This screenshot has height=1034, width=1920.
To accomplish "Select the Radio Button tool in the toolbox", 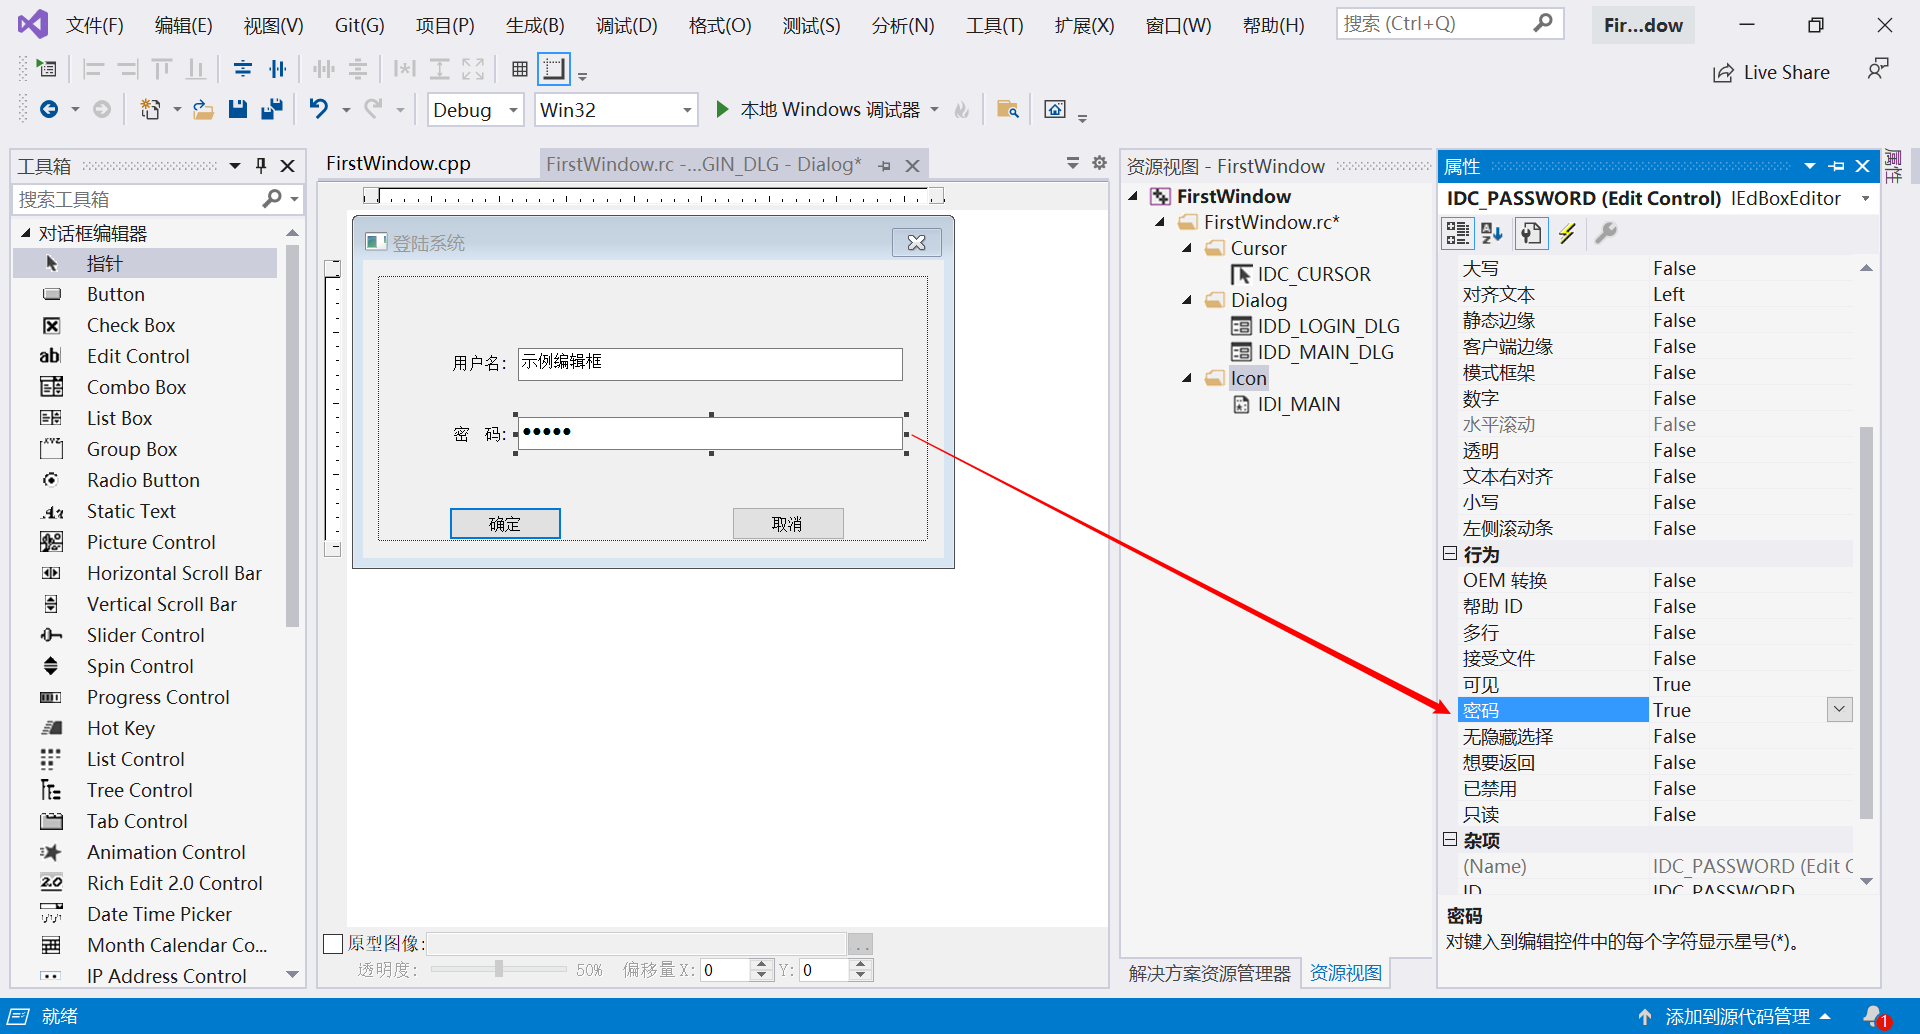I will pyautogui.click(x=143, y=480).
